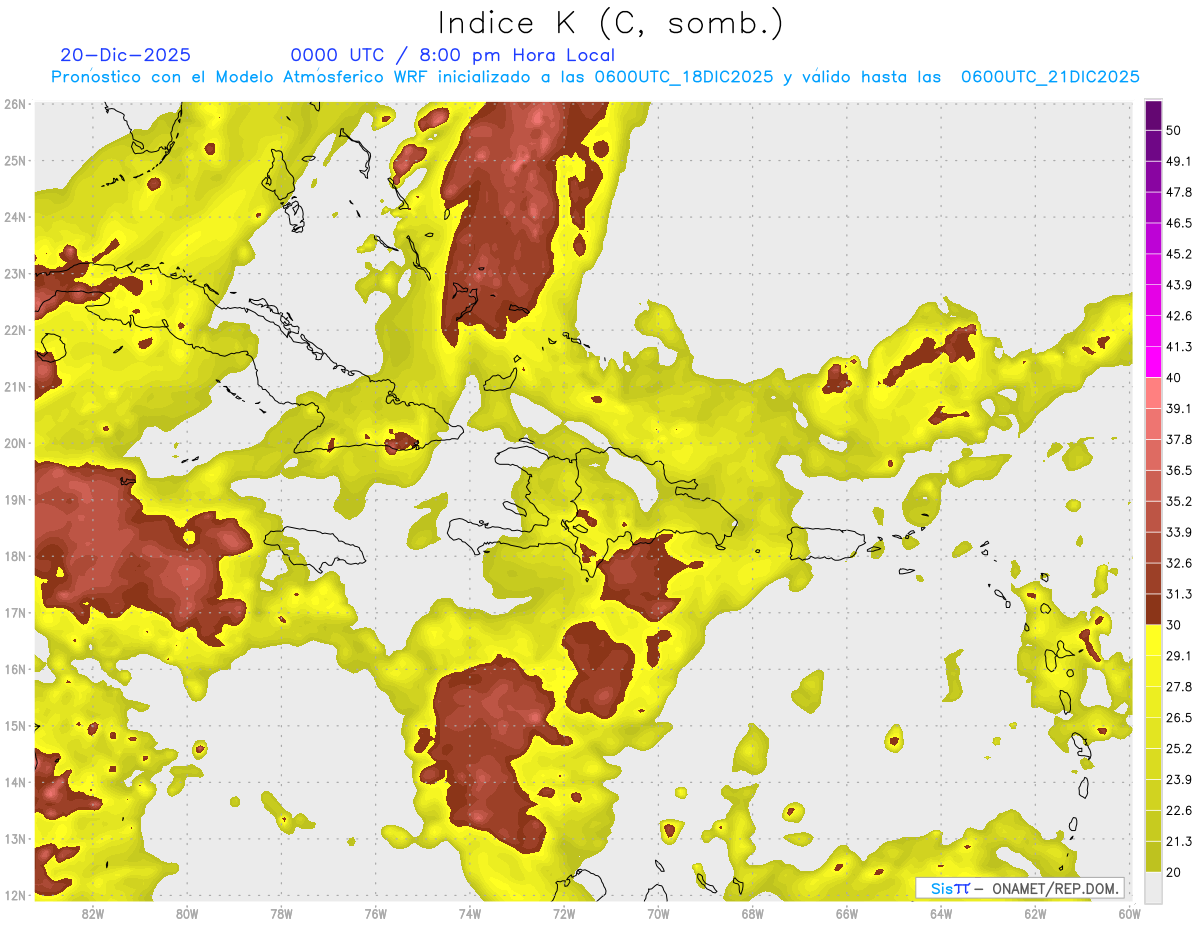Click the '60W' longitude label
The image size is (1200, 927).
coord(1129,914)
